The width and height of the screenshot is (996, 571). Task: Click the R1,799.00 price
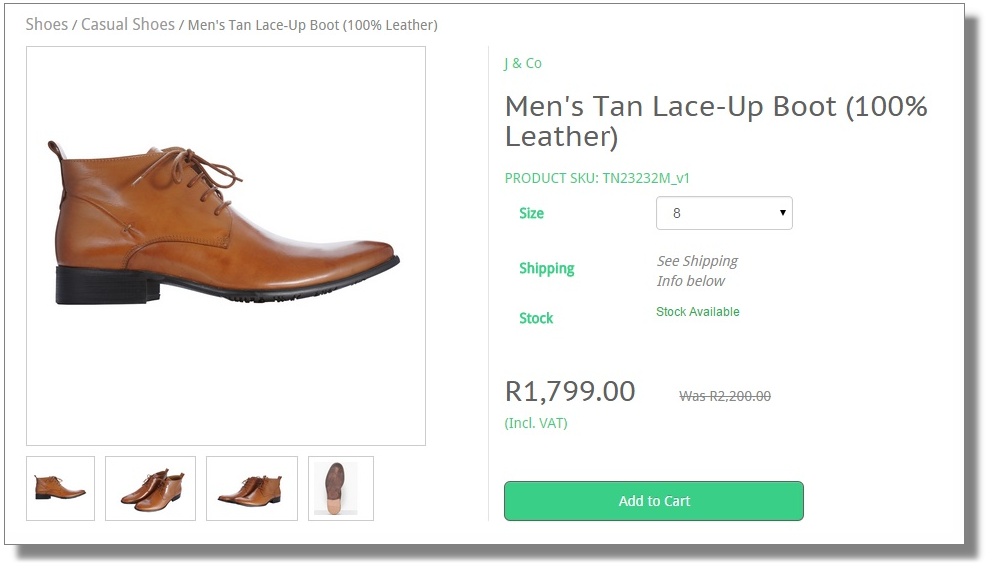coord(570,391)
